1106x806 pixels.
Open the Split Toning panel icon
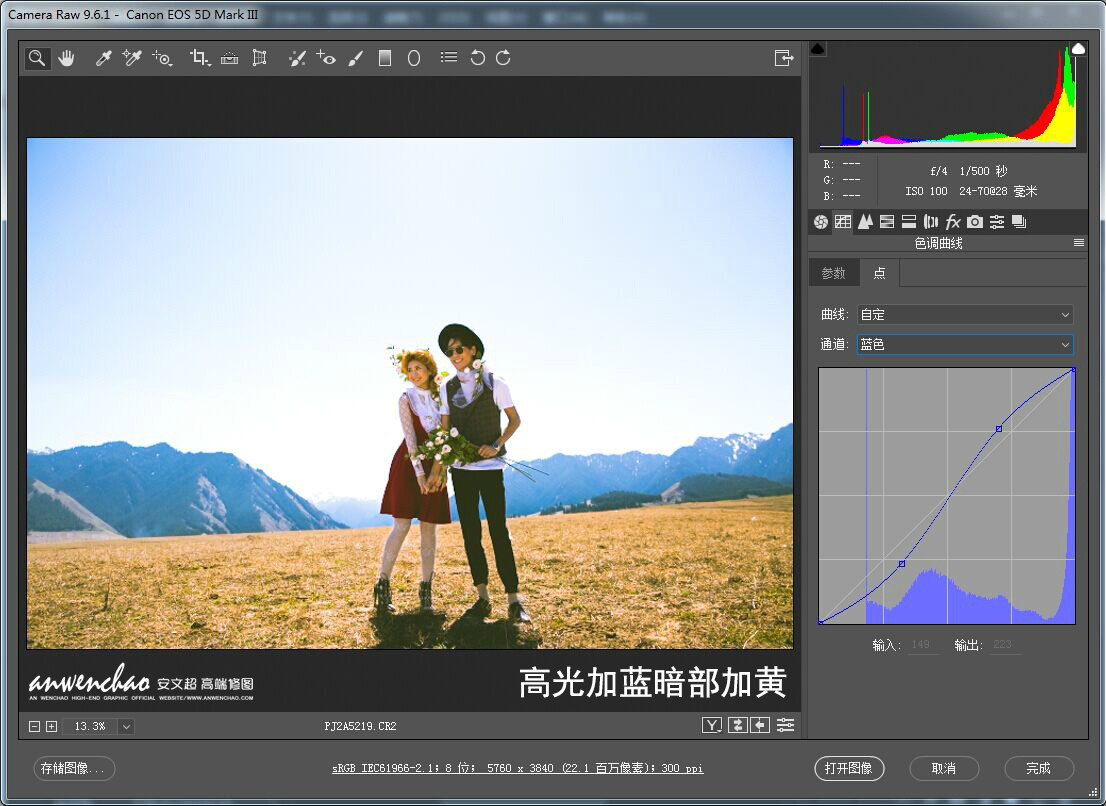point(908,222)
